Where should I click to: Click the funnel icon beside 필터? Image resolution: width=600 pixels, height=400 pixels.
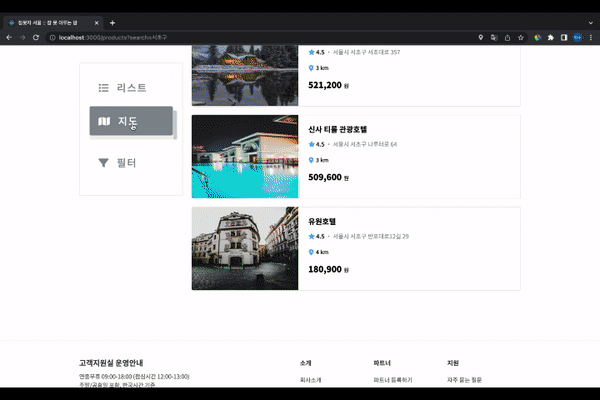(x=103, y=163)
